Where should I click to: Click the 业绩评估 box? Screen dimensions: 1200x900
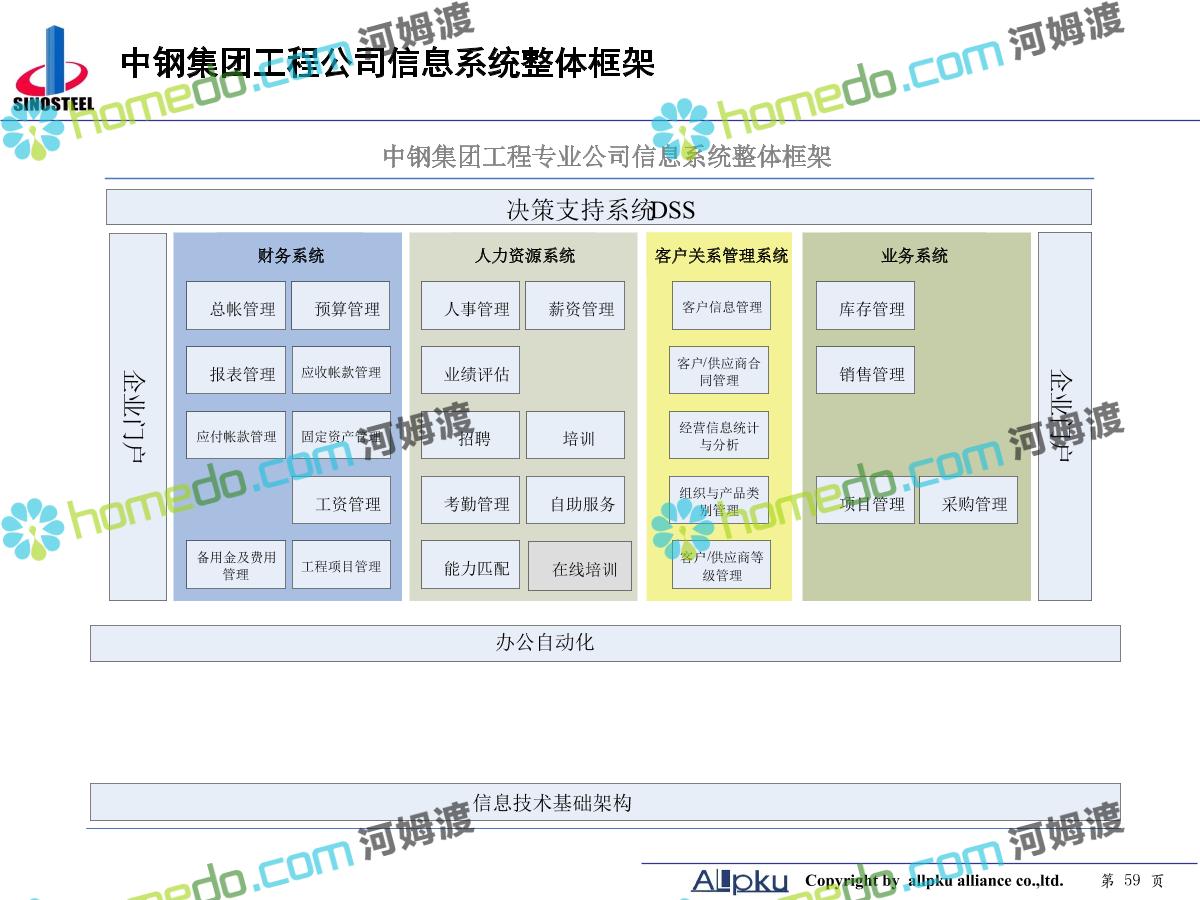(x=470, y=370)
